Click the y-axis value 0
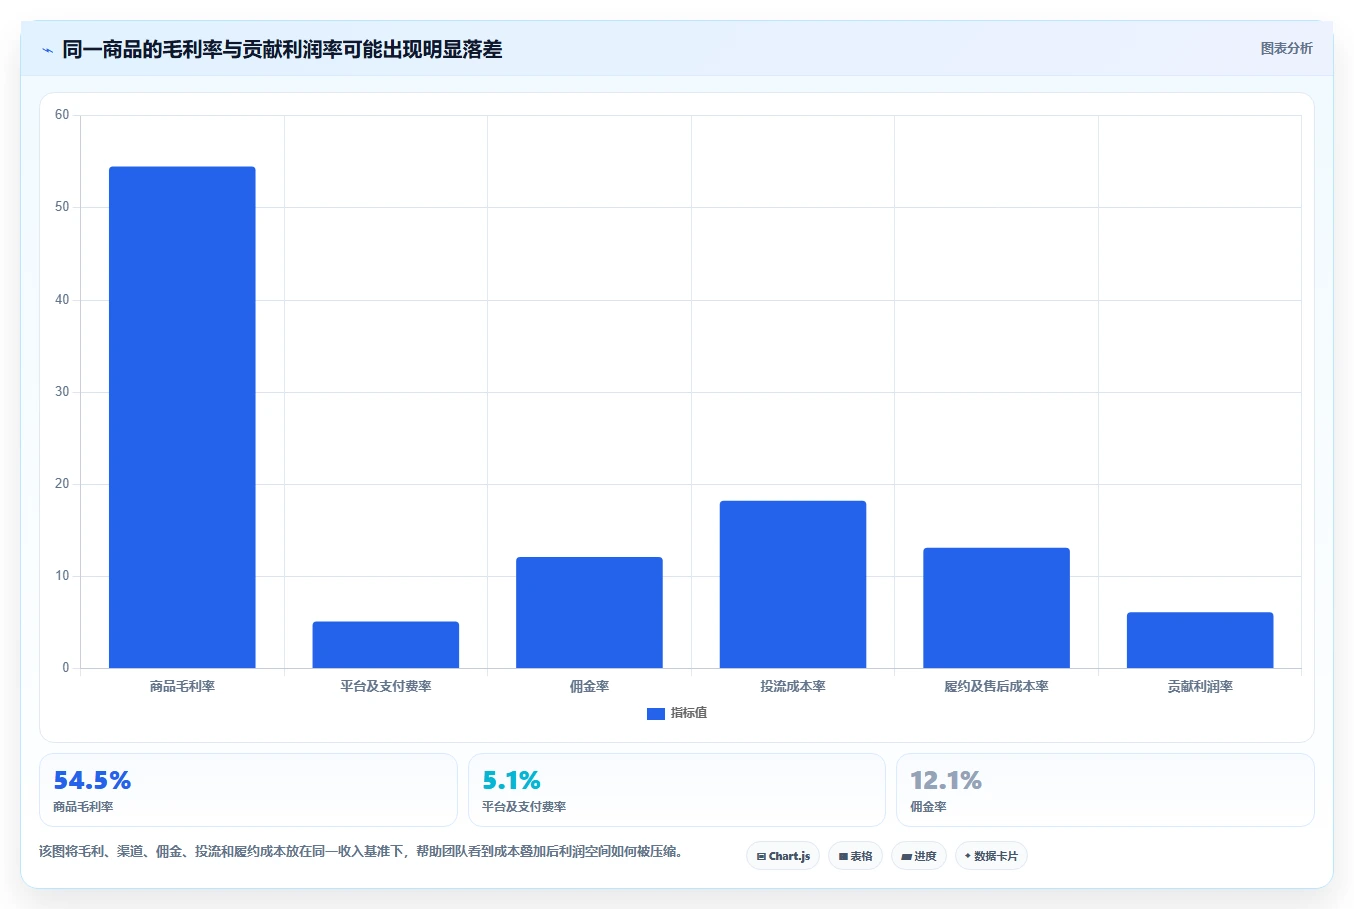This screenshot has width=1354, height=909. 66,668
